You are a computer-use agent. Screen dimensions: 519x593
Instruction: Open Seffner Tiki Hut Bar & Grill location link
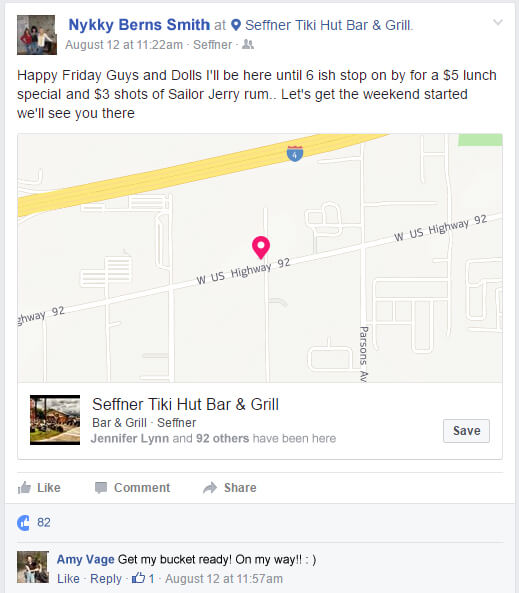(328, 25)
